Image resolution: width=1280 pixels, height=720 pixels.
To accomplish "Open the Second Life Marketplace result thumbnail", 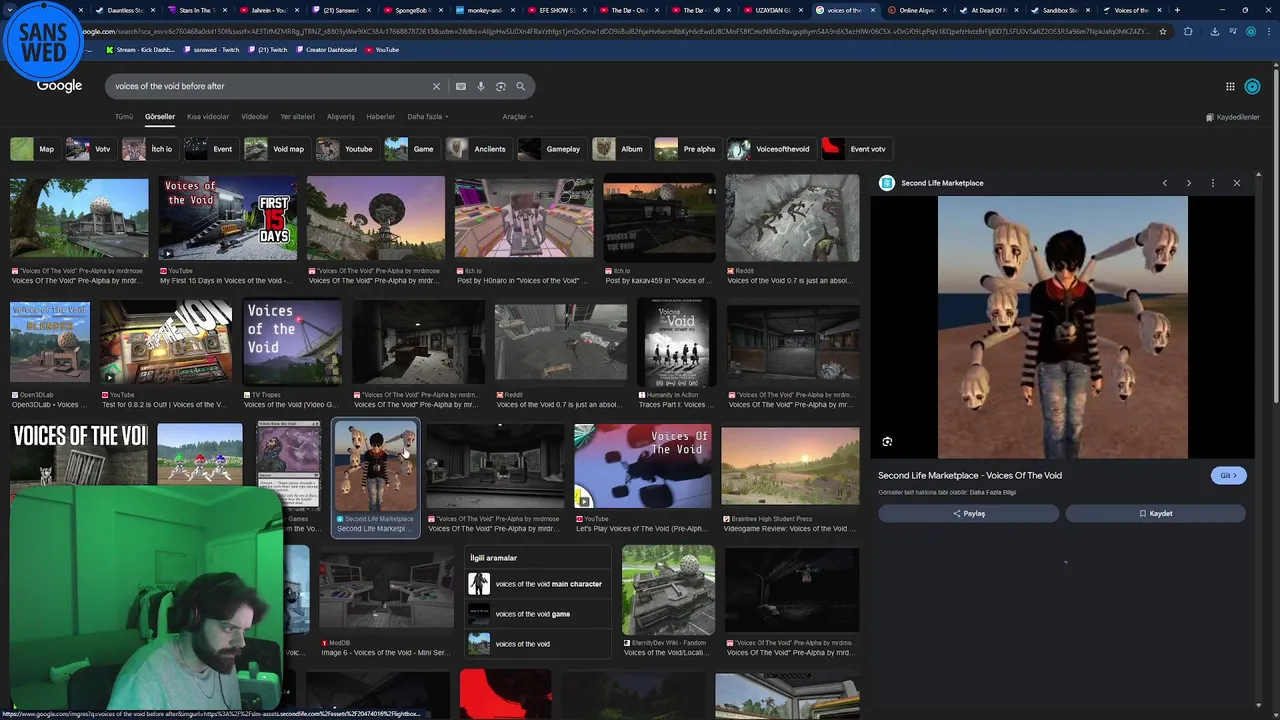I will [376, 466].
